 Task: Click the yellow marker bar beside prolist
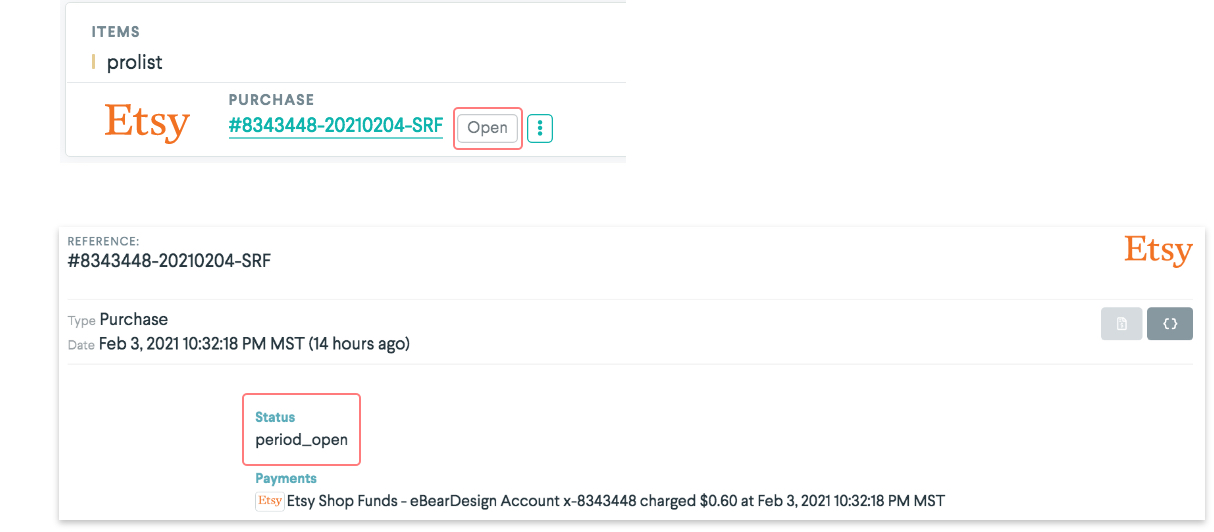(x=93, y=62)
